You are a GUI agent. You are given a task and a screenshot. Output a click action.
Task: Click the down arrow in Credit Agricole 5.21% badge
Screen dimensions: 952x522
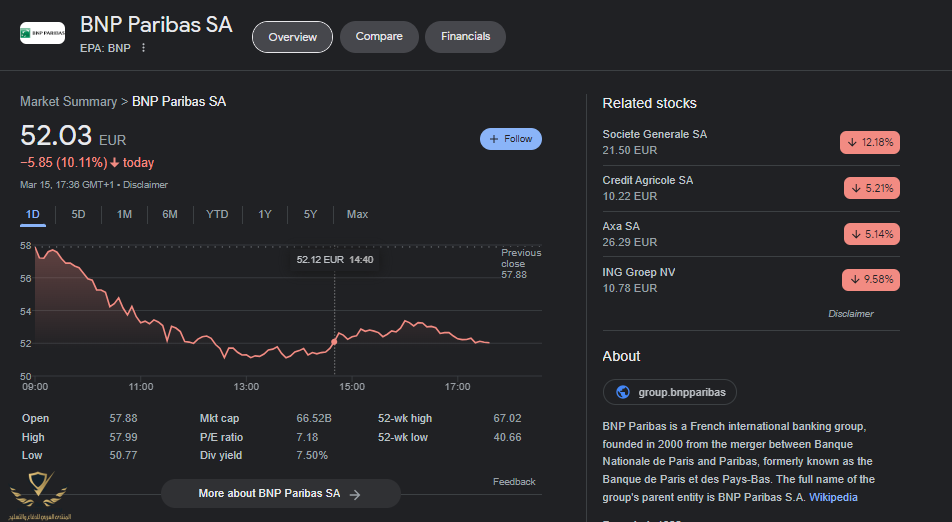(856, 188)
